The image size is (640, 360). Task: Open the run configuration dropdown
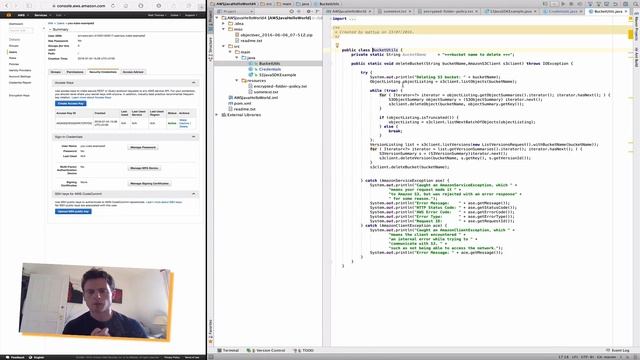(554, 4)
